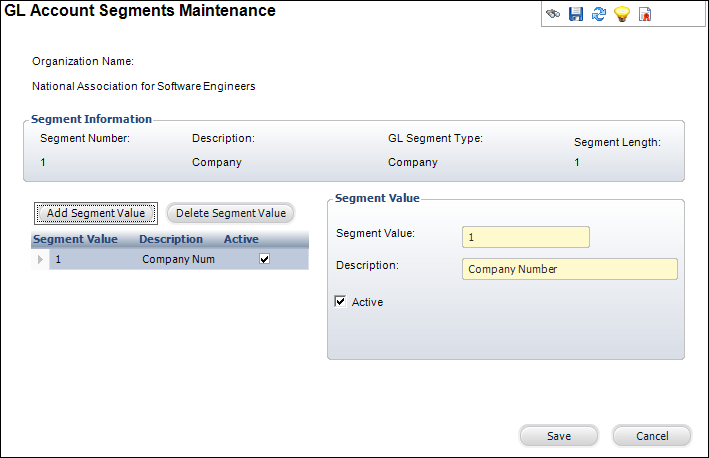The width and height of the screenshot is (709, 458).
Task: Sort by the Segment Value column header
Action: [x=75, y=239]
